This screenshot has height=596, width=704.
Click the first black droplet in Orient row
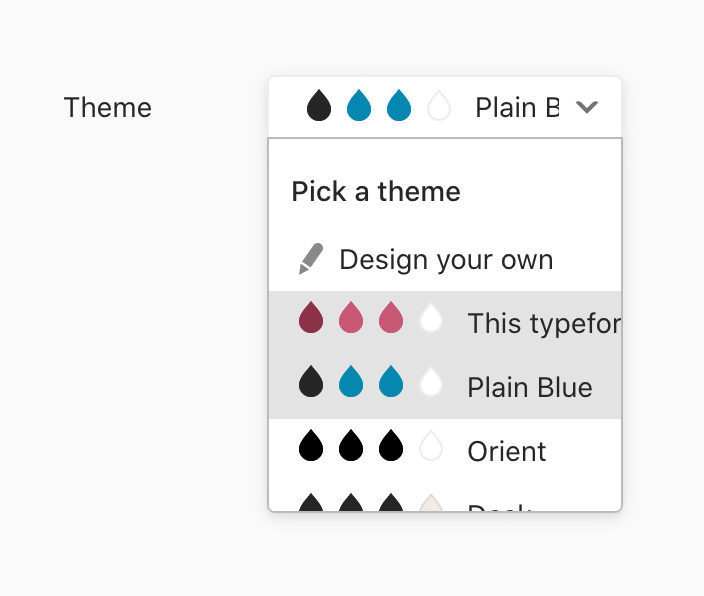[311, 445]
